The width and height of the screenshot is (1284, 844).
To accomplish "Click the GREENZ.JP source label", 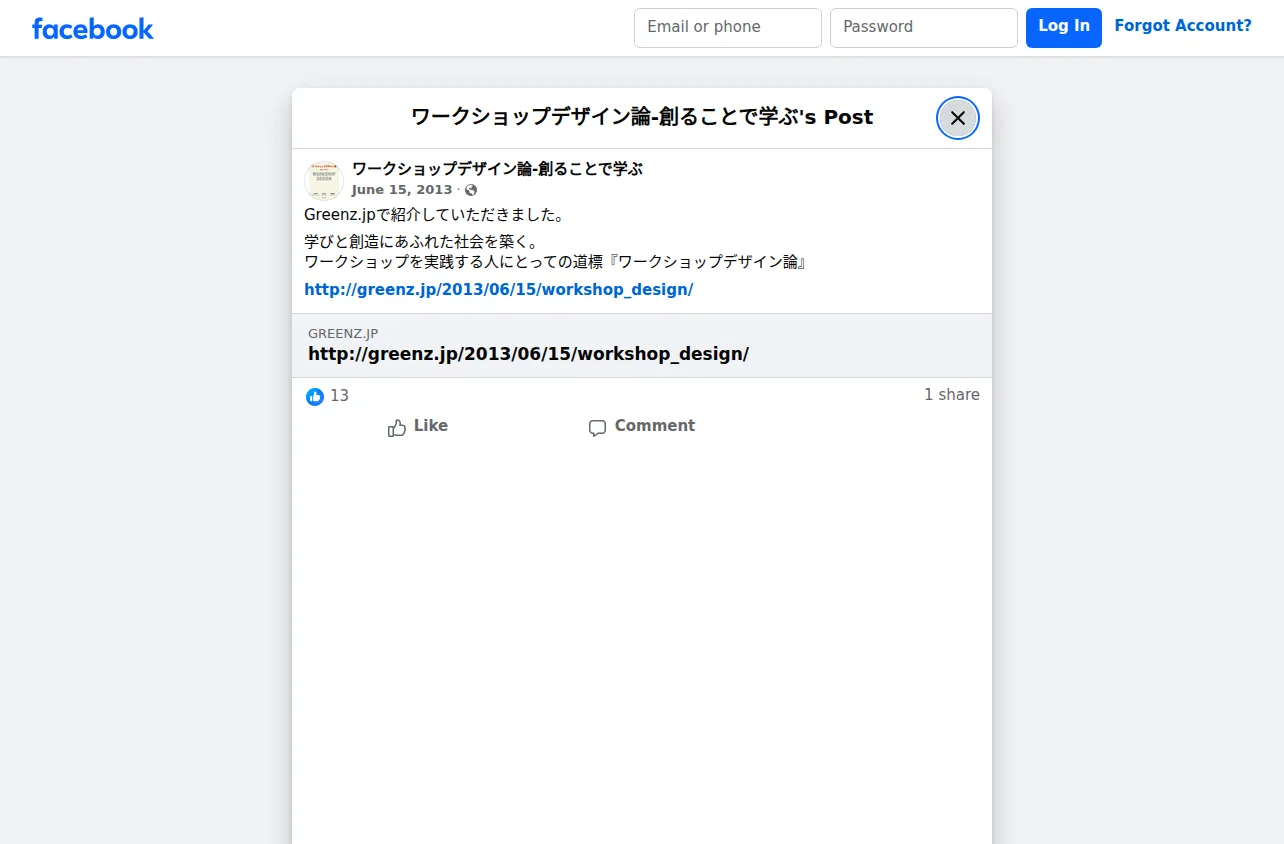I will pos(343,334).
